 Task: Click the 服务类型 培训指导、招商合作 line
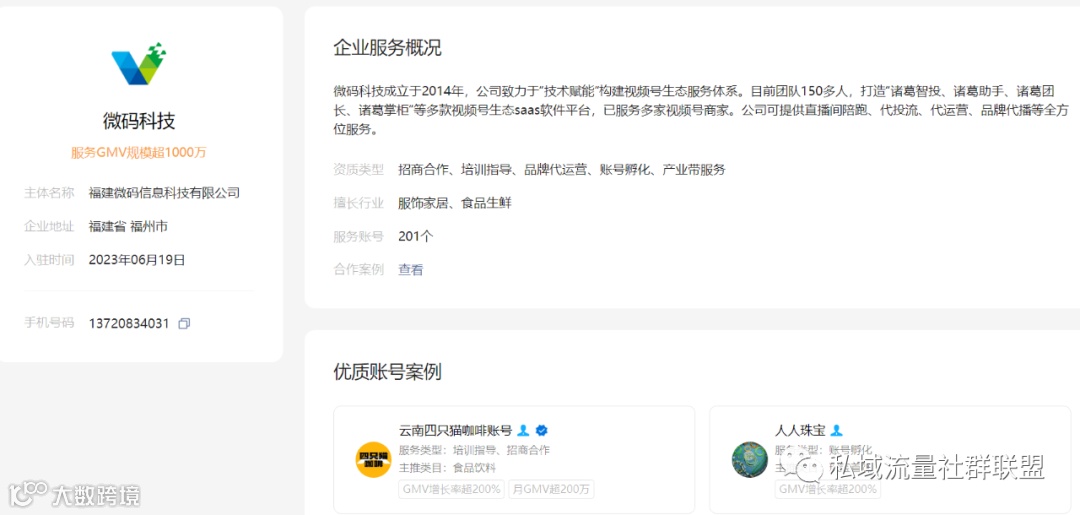[x=474, y=450]
